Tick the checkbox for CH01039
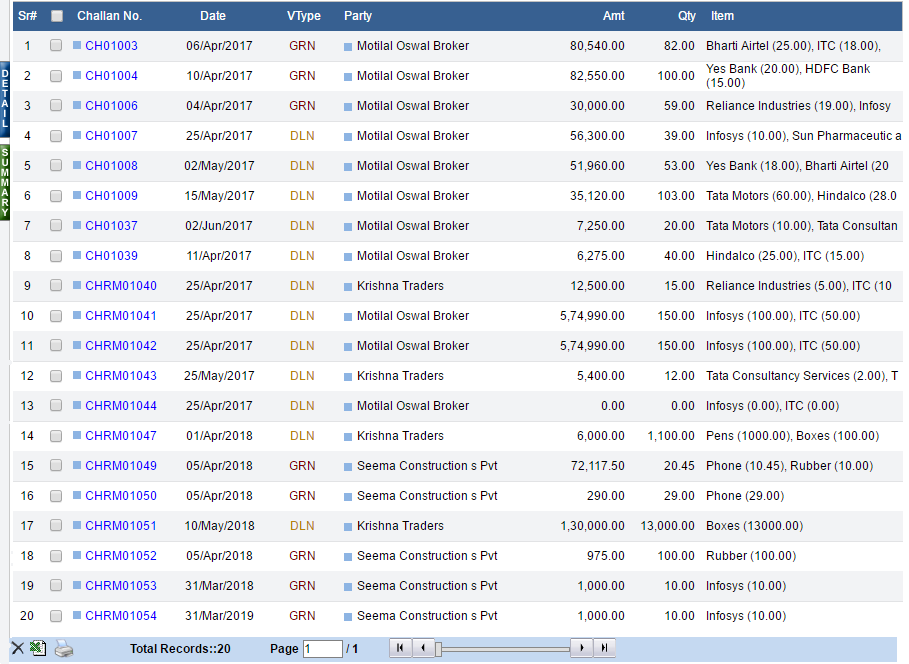 pos(56,255)
